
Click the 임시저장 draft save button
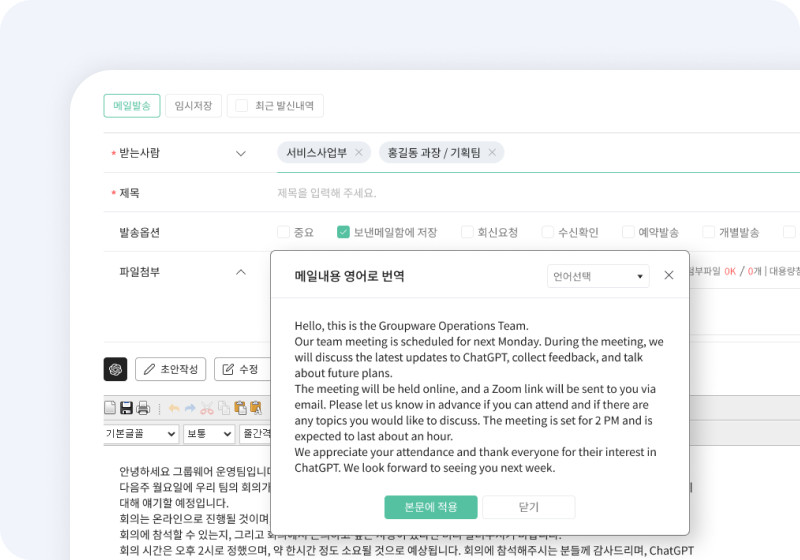193,106
